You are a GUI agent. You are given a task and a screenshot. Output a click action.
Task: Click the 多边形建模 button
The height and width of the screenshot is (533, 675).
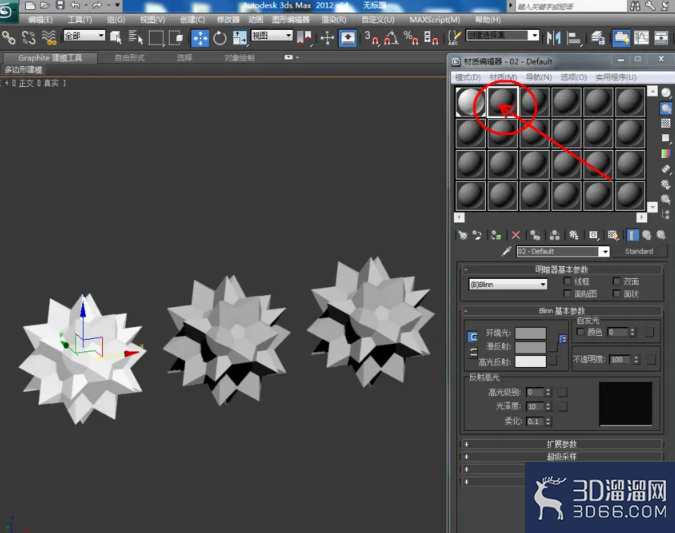click(23, 70)
